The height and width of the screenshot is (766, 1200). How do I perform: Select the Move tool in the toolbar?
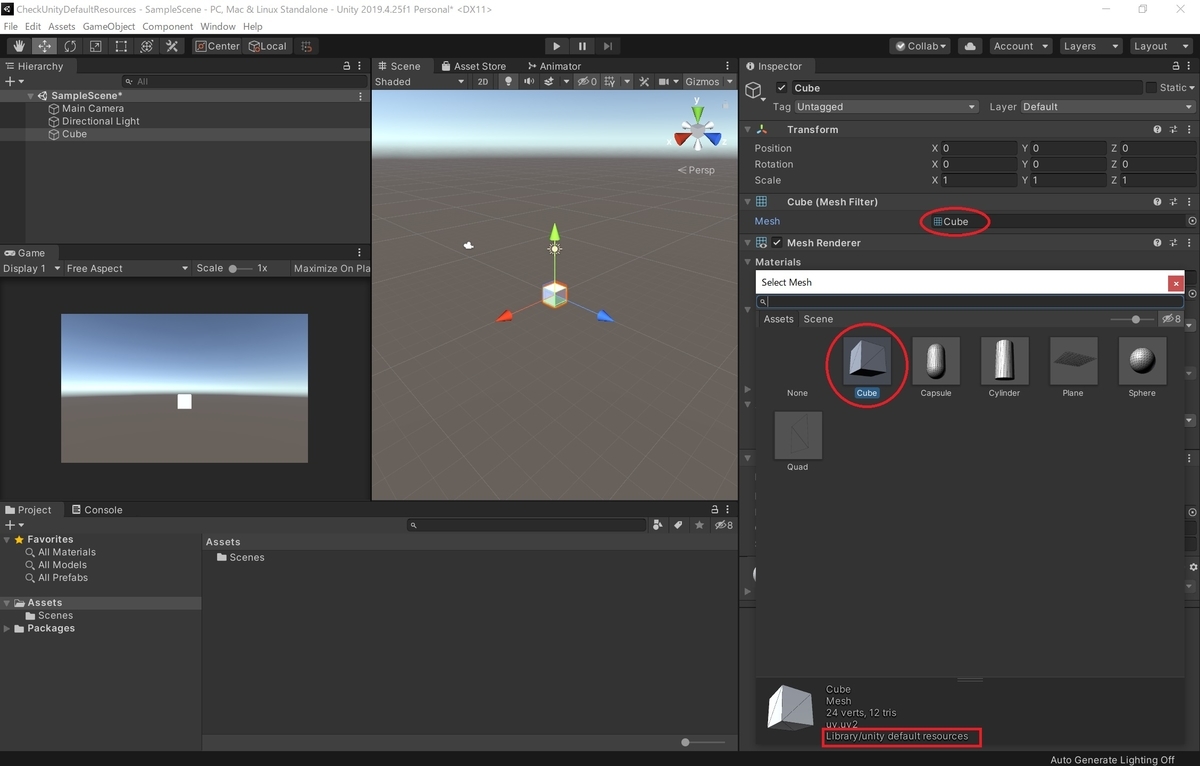[x=44, y=46]
